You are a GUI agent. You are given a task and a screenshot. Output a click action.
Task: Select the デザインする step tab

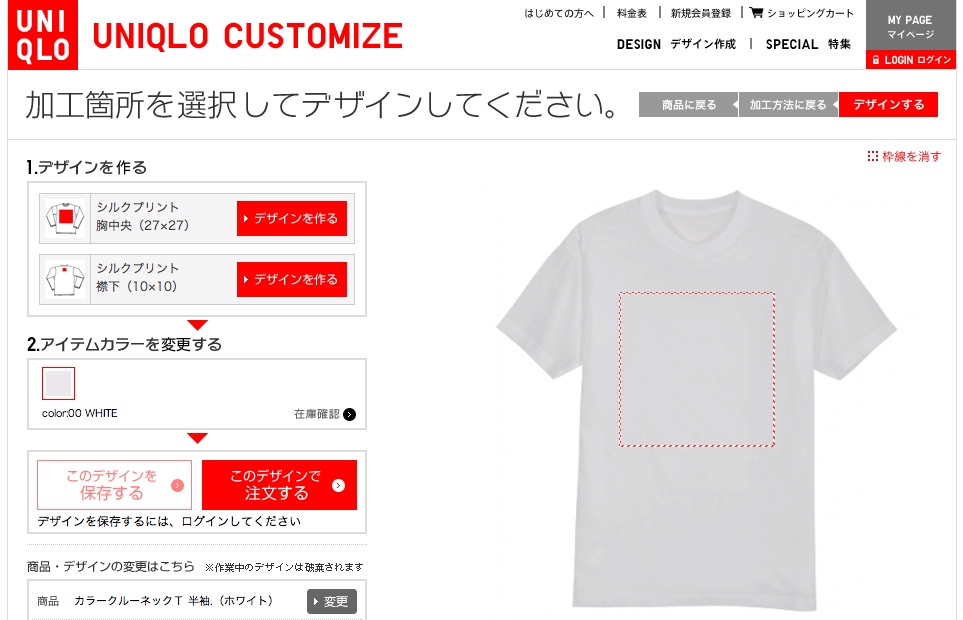(x=888, y=104)
